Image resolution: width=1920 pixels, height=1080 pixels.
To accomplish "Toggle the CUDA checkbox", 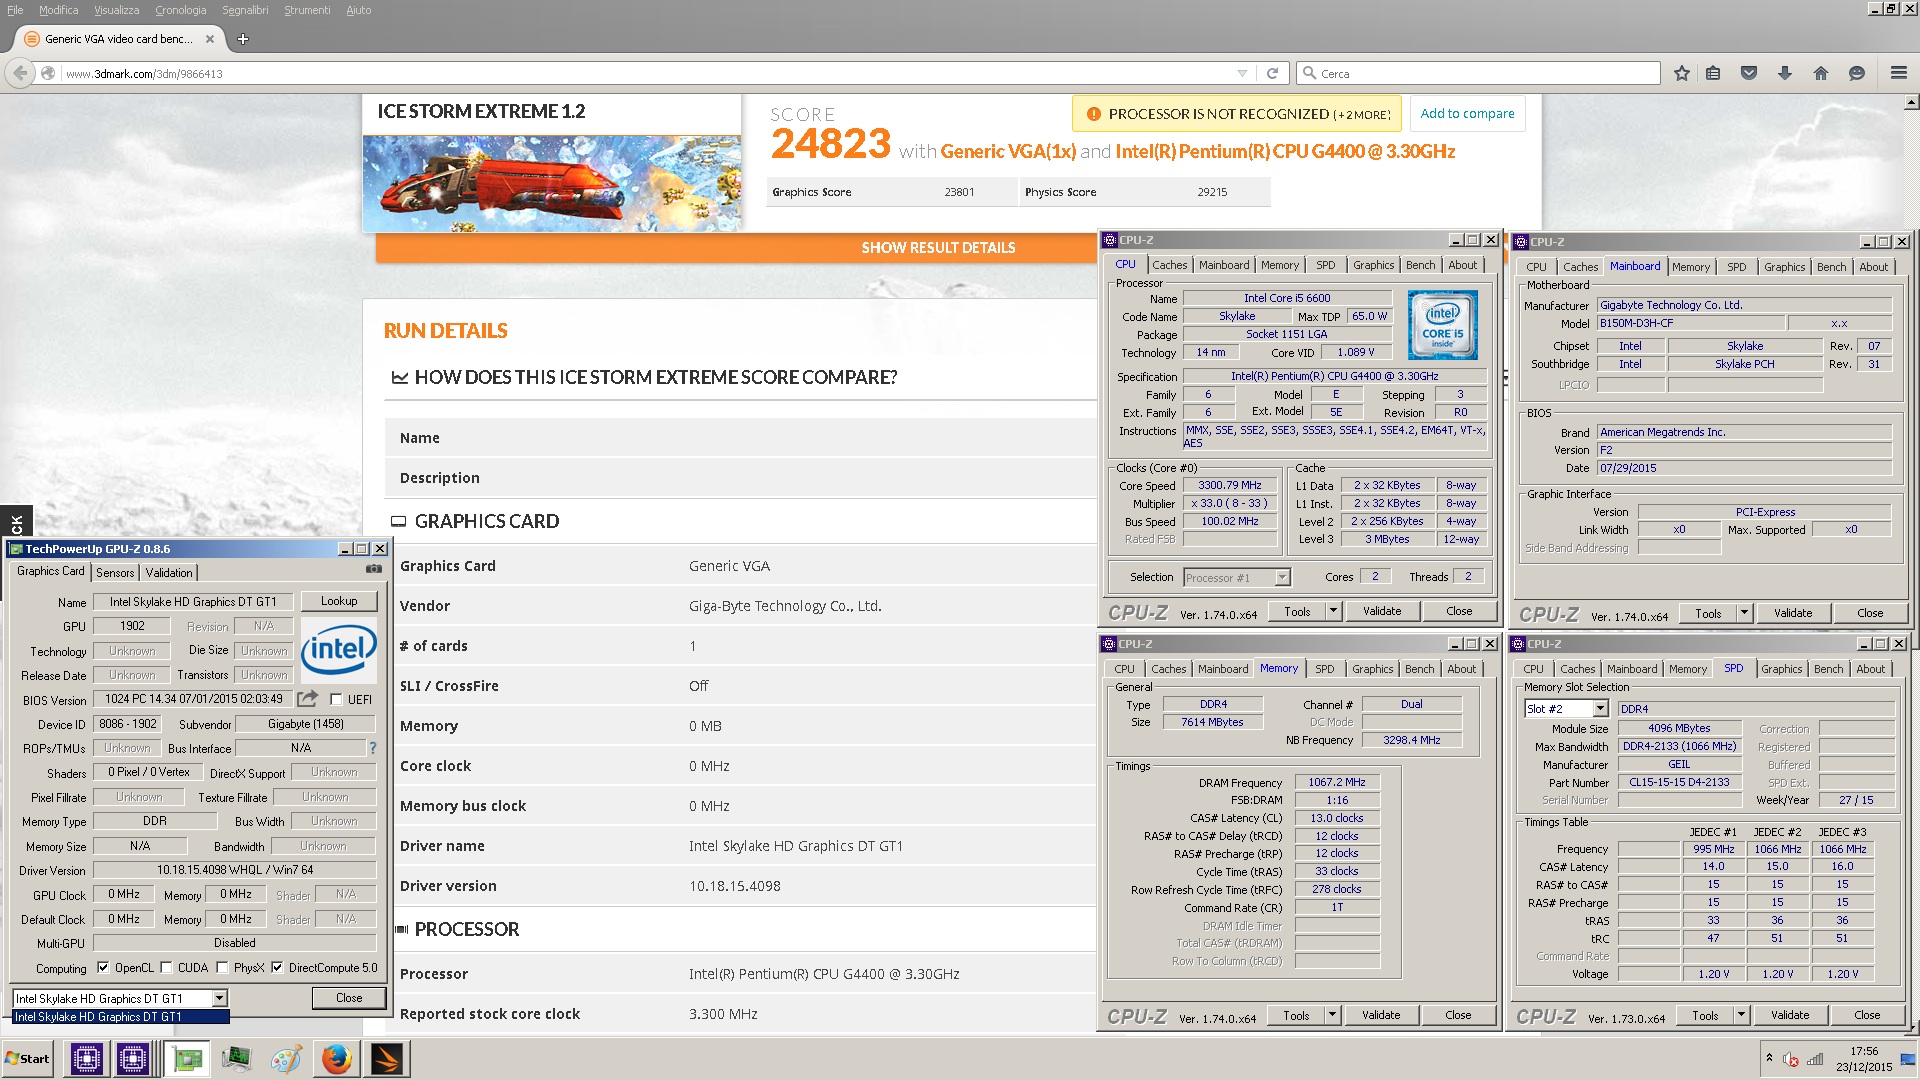I will pos(165,967).
